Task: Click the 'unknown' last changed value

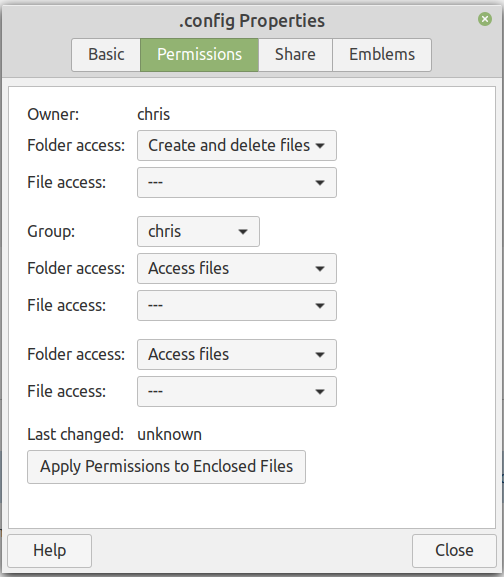Action: 169,435
